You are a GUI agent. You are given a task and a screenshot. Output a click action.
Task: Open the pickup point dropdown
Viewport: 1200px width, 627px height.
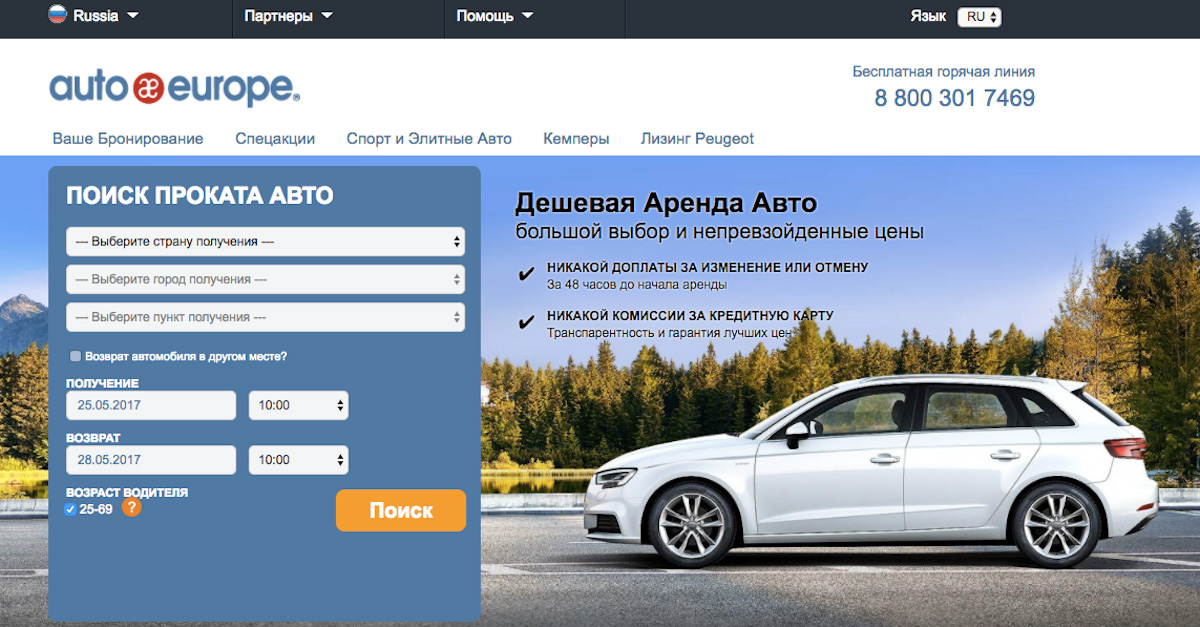pyautogui.click(x=265, y=317)
